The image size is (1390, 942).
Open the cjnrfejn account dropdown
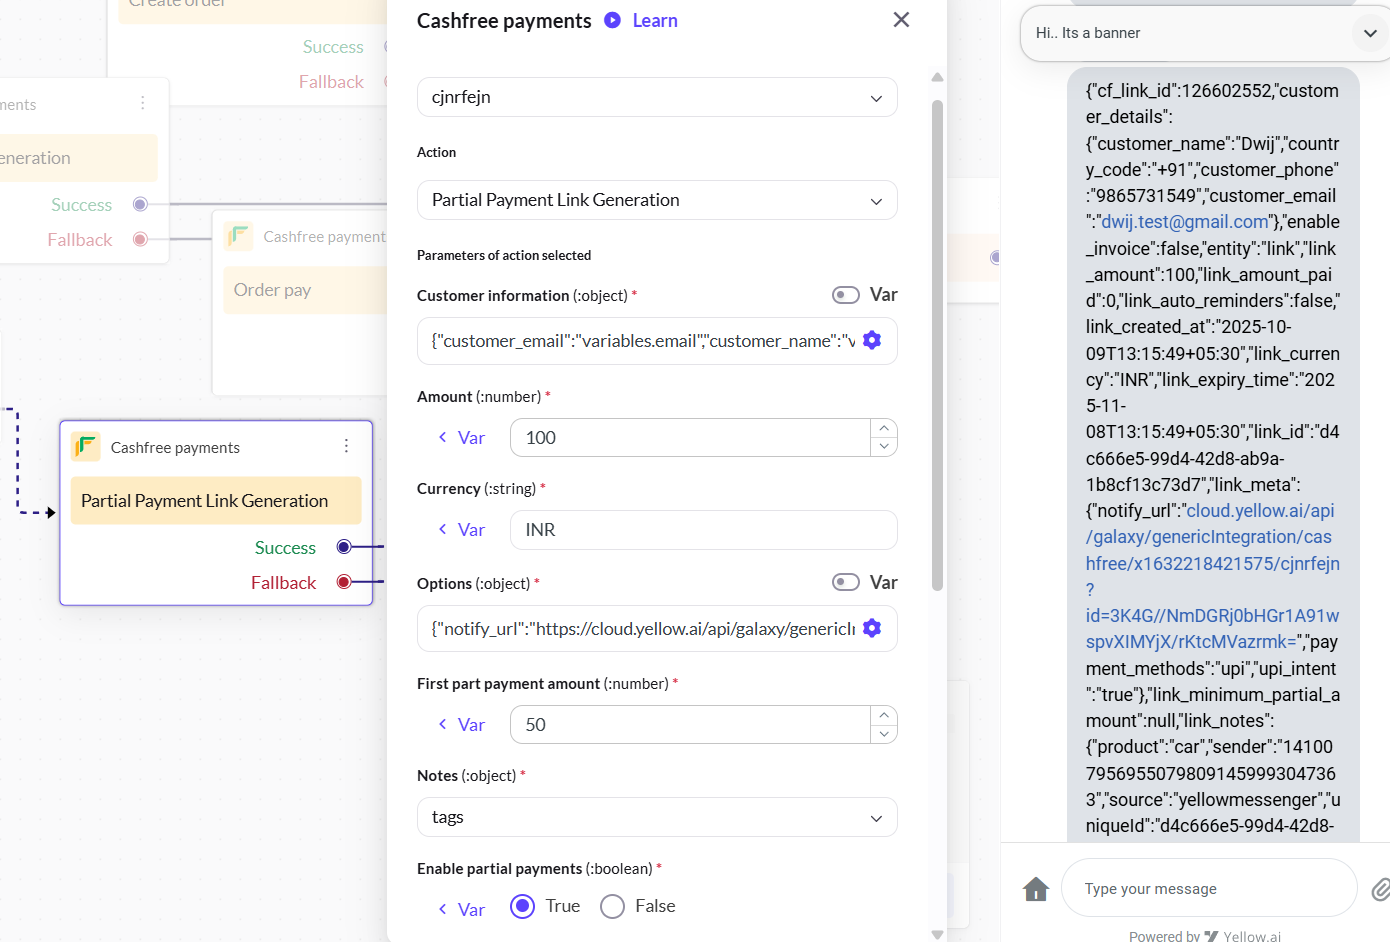pyautogui.click(x=657, y=98)
